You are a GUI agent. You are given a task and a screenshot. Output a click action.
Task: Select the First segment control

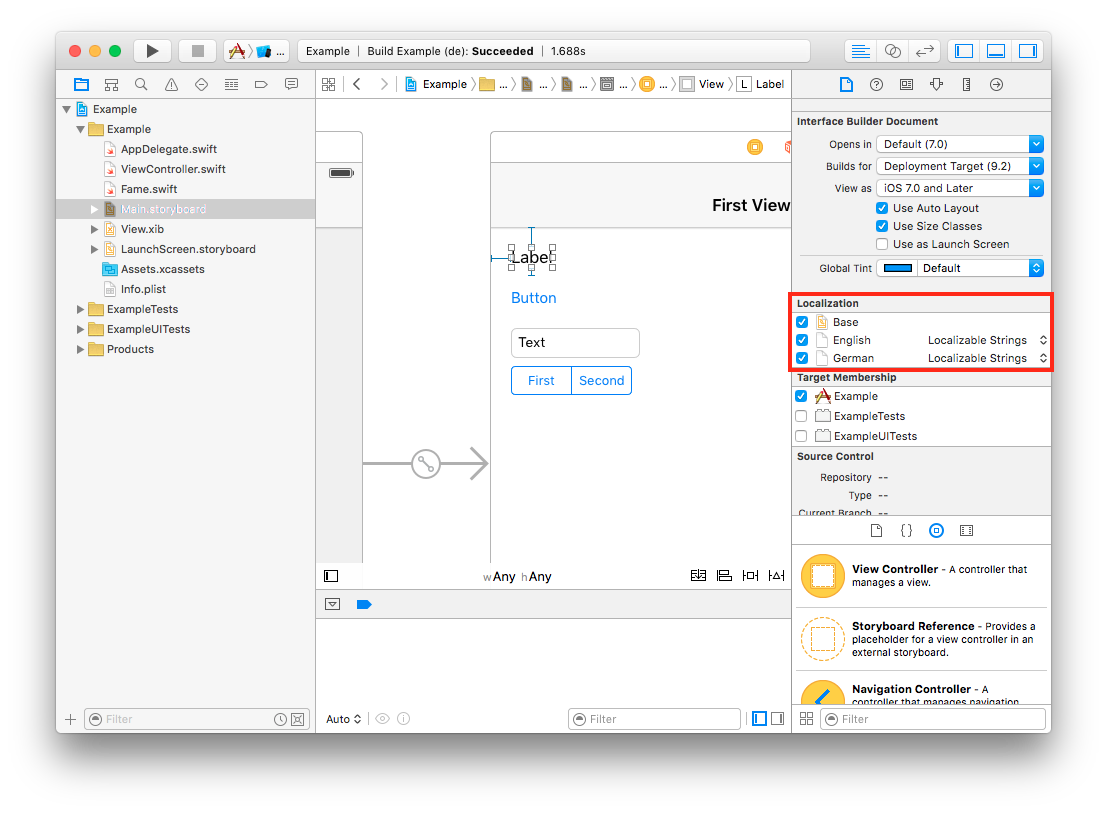541,380
